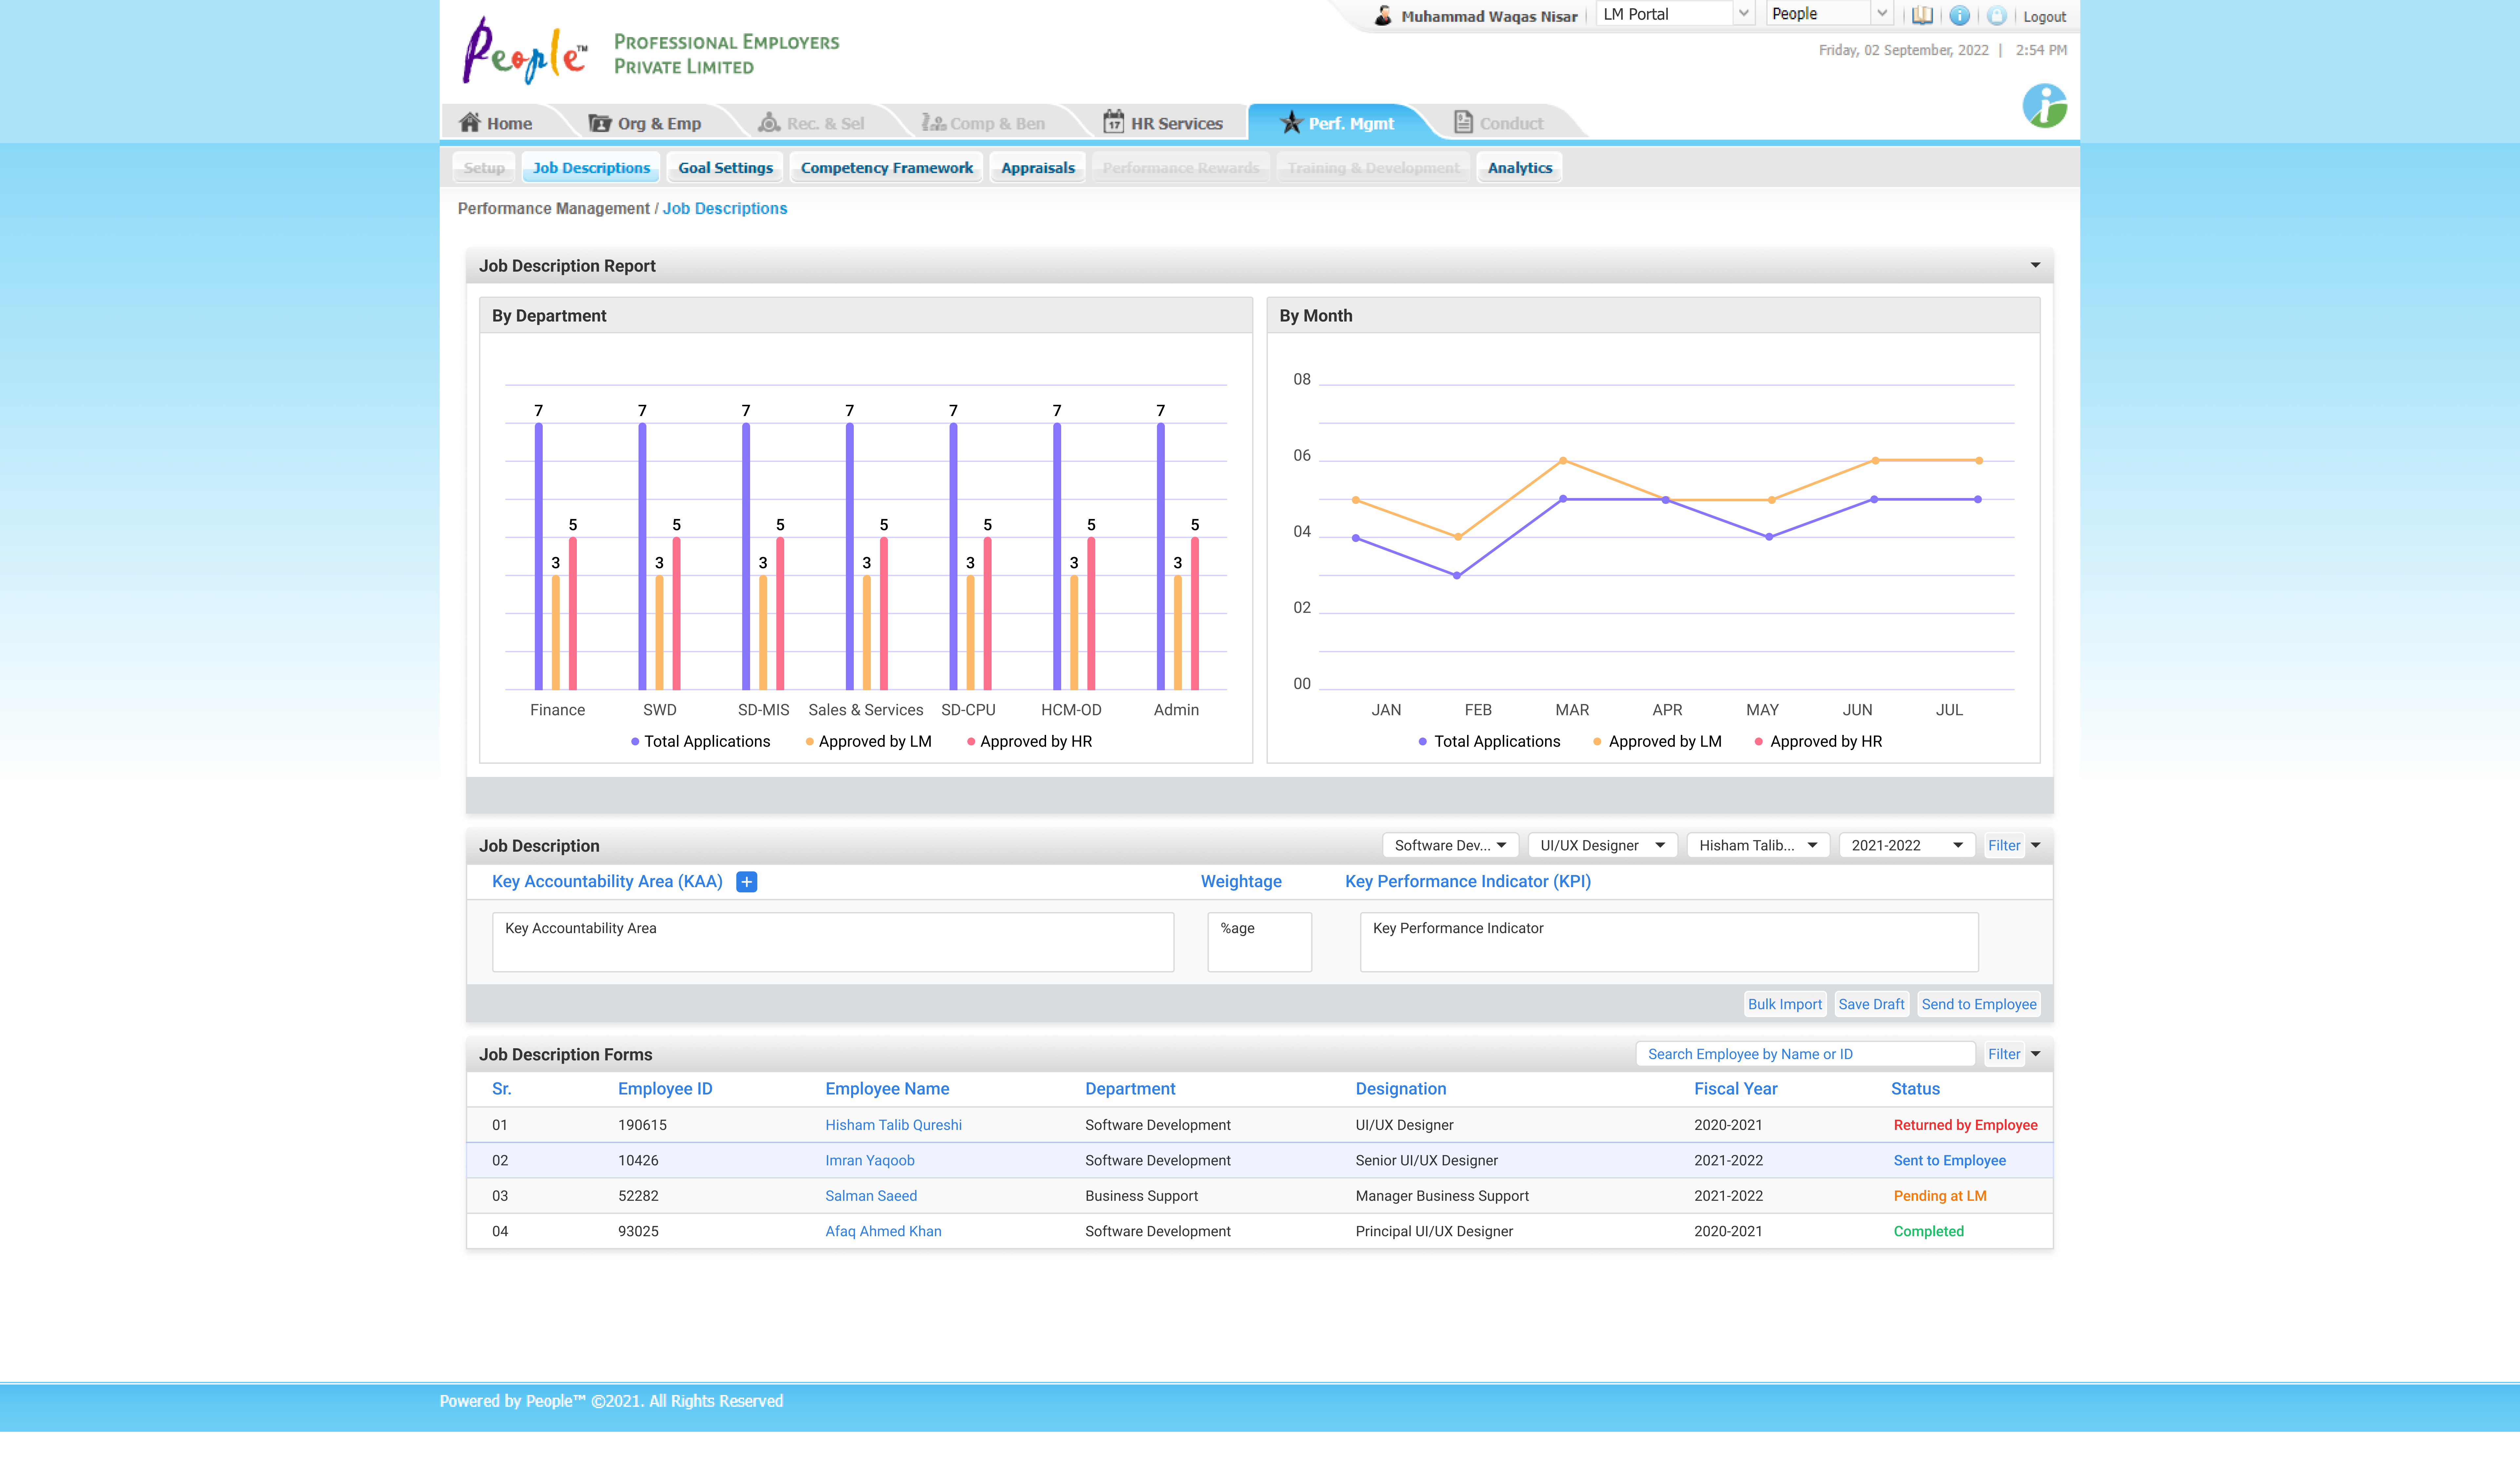Open the 2021-2022 fiscal year dropdown
This screenshot has width=2520, height=1458.
click(x=1907, y=846)
